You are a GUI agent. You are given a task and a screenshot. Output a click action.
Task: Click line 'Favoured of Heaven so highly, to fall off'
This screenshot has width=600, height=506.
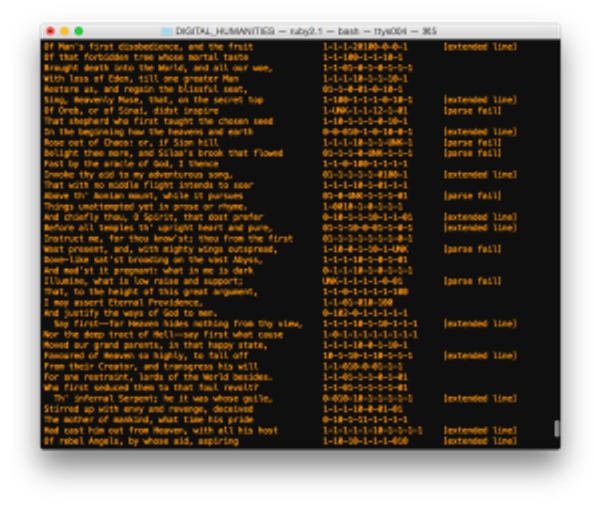click(146, 356)
